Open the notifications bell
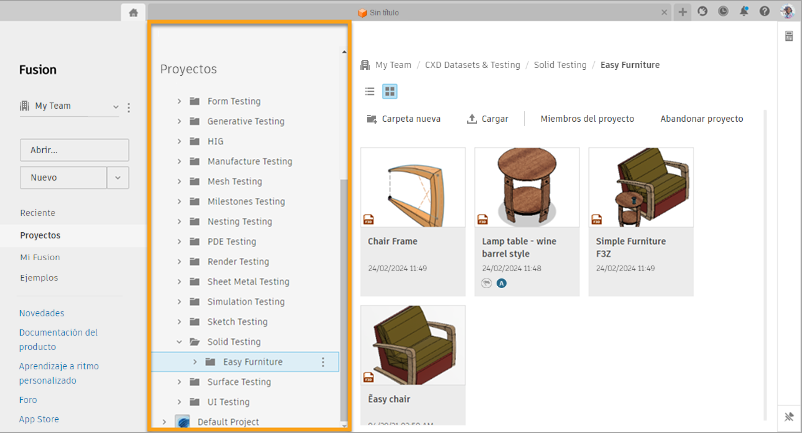 pyautogui.click(x=744, y=11)
